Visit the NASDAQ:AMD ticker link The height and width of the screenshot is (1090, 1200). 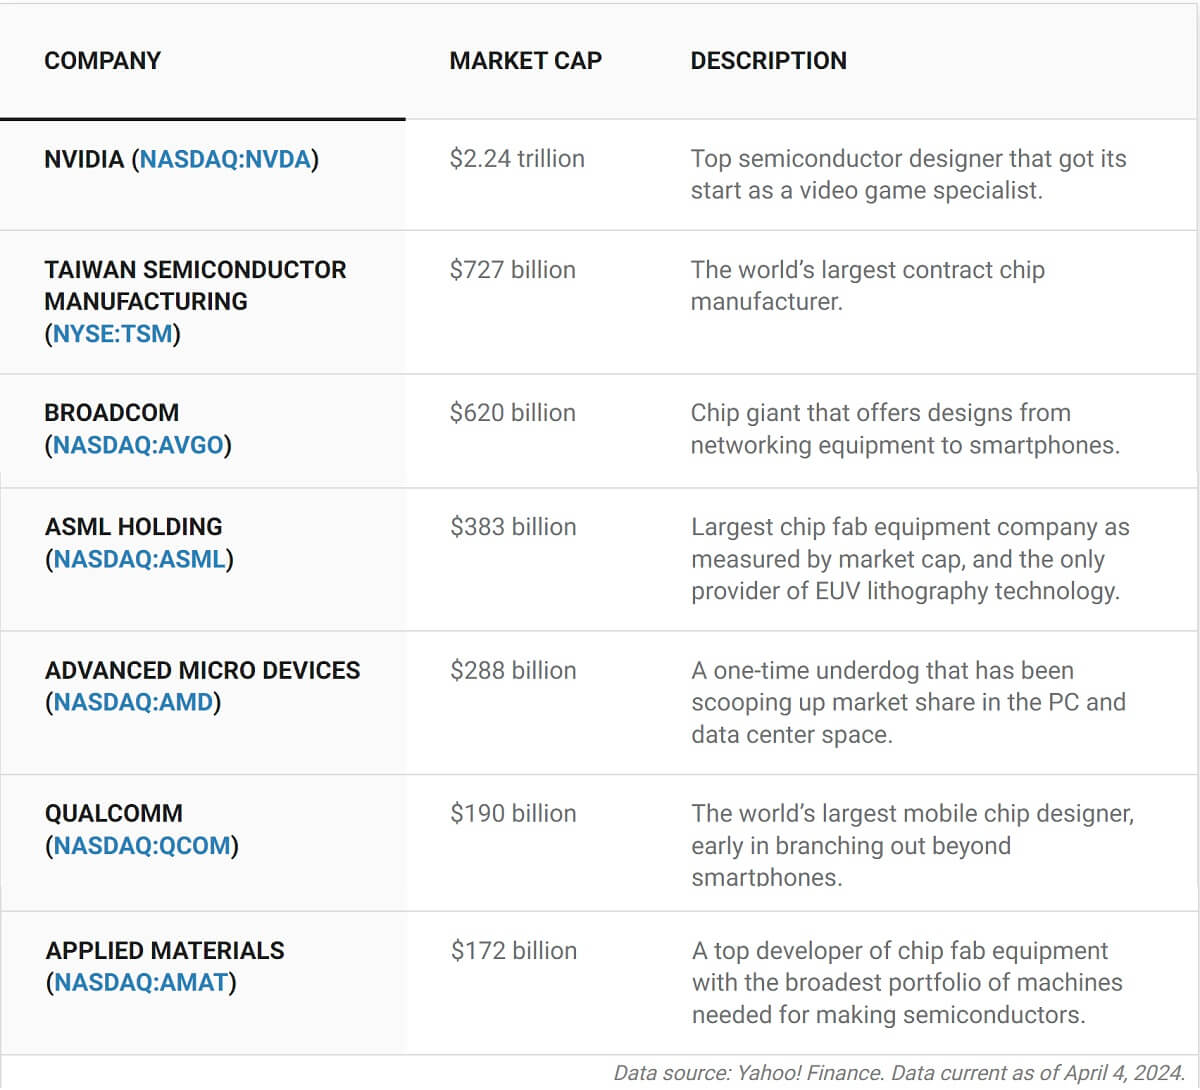133,702
